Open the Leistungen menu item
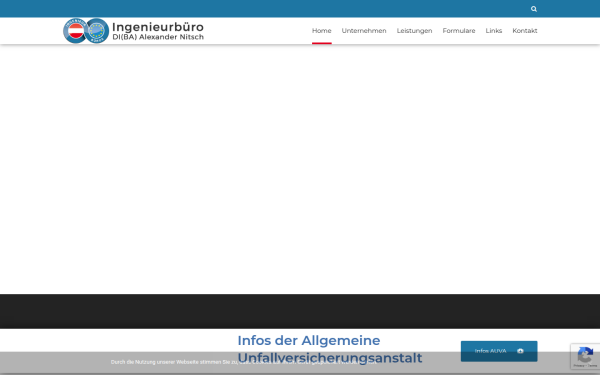 point(414,31)
